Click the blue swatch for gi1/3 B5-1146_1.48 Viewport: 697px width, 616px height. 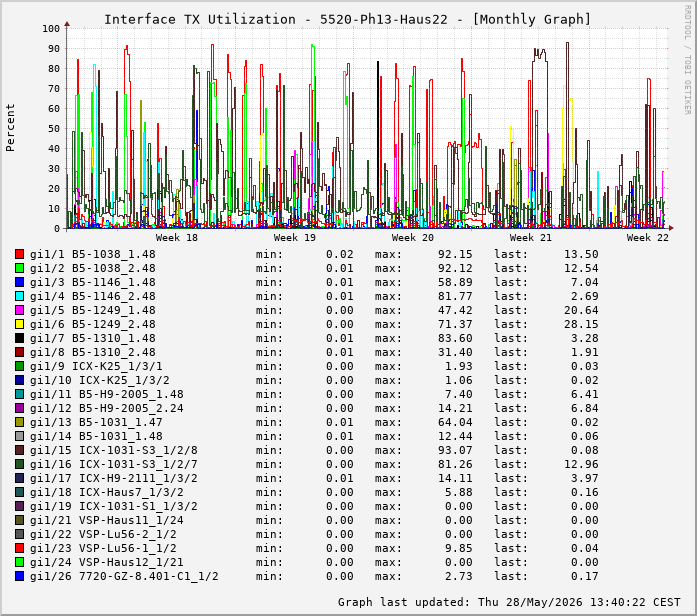(19, 282)
